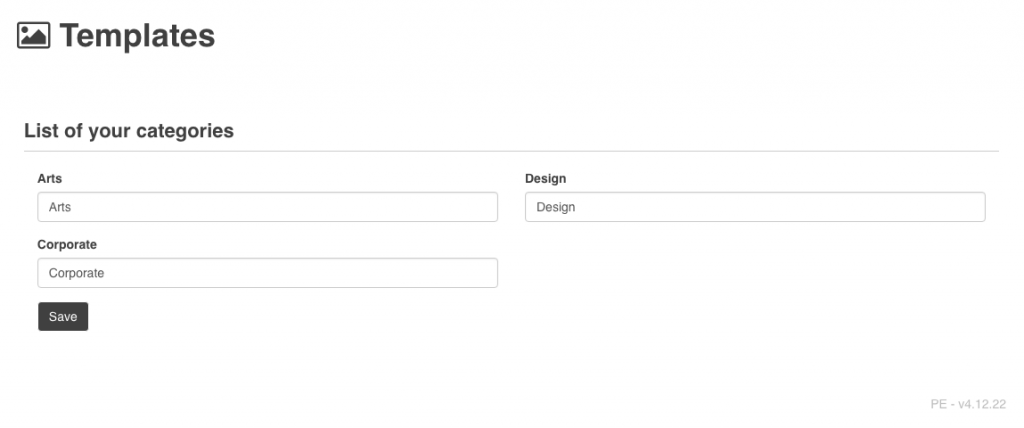Click the Corporate field label
The width and height of the screenshot is (1024, 428).
tap(67, 244)
